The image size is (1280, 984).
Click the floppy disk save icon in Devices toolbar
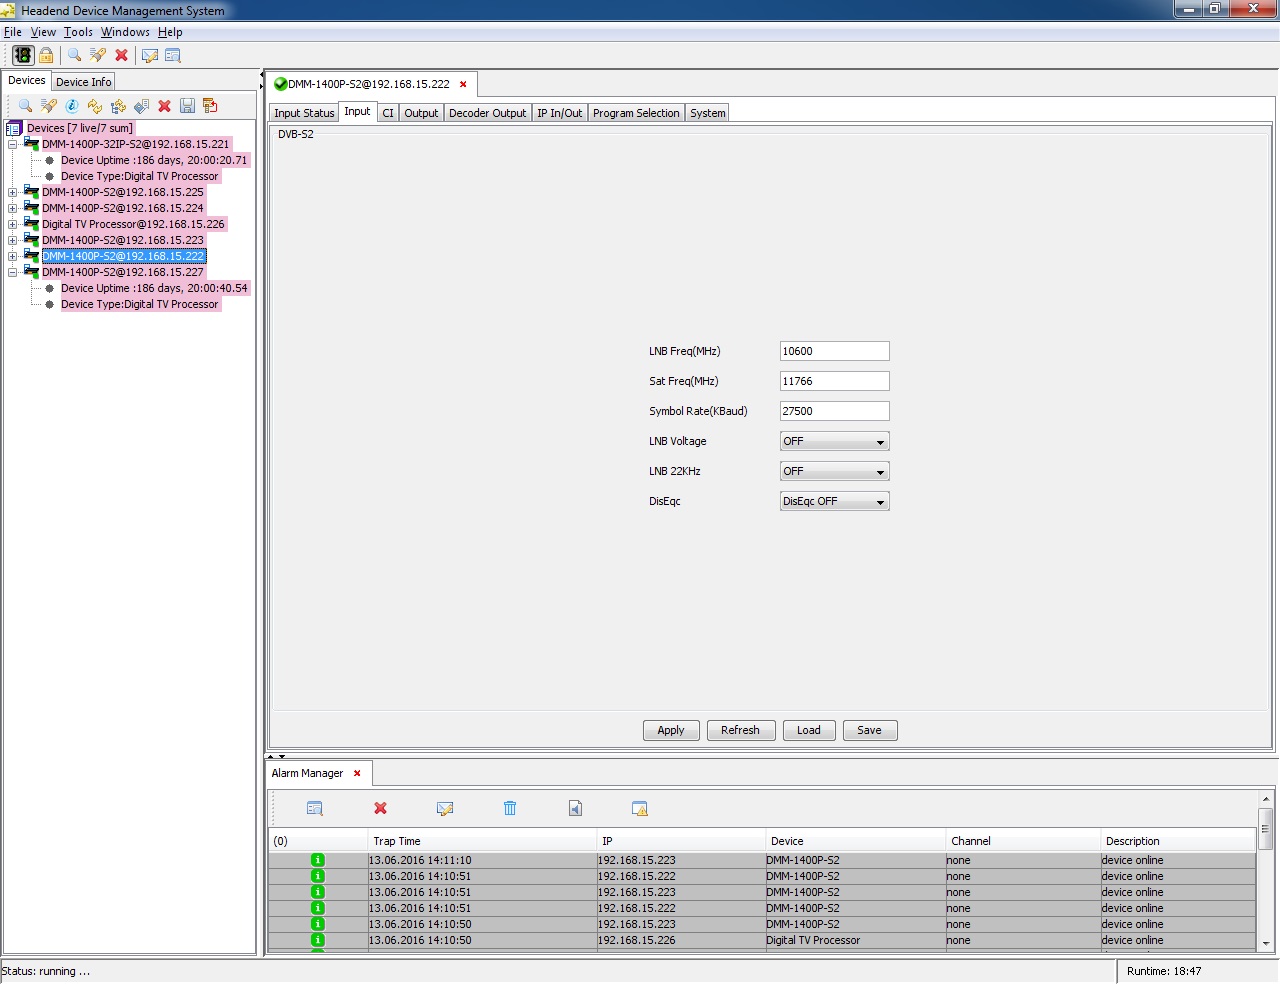(187, 106)
